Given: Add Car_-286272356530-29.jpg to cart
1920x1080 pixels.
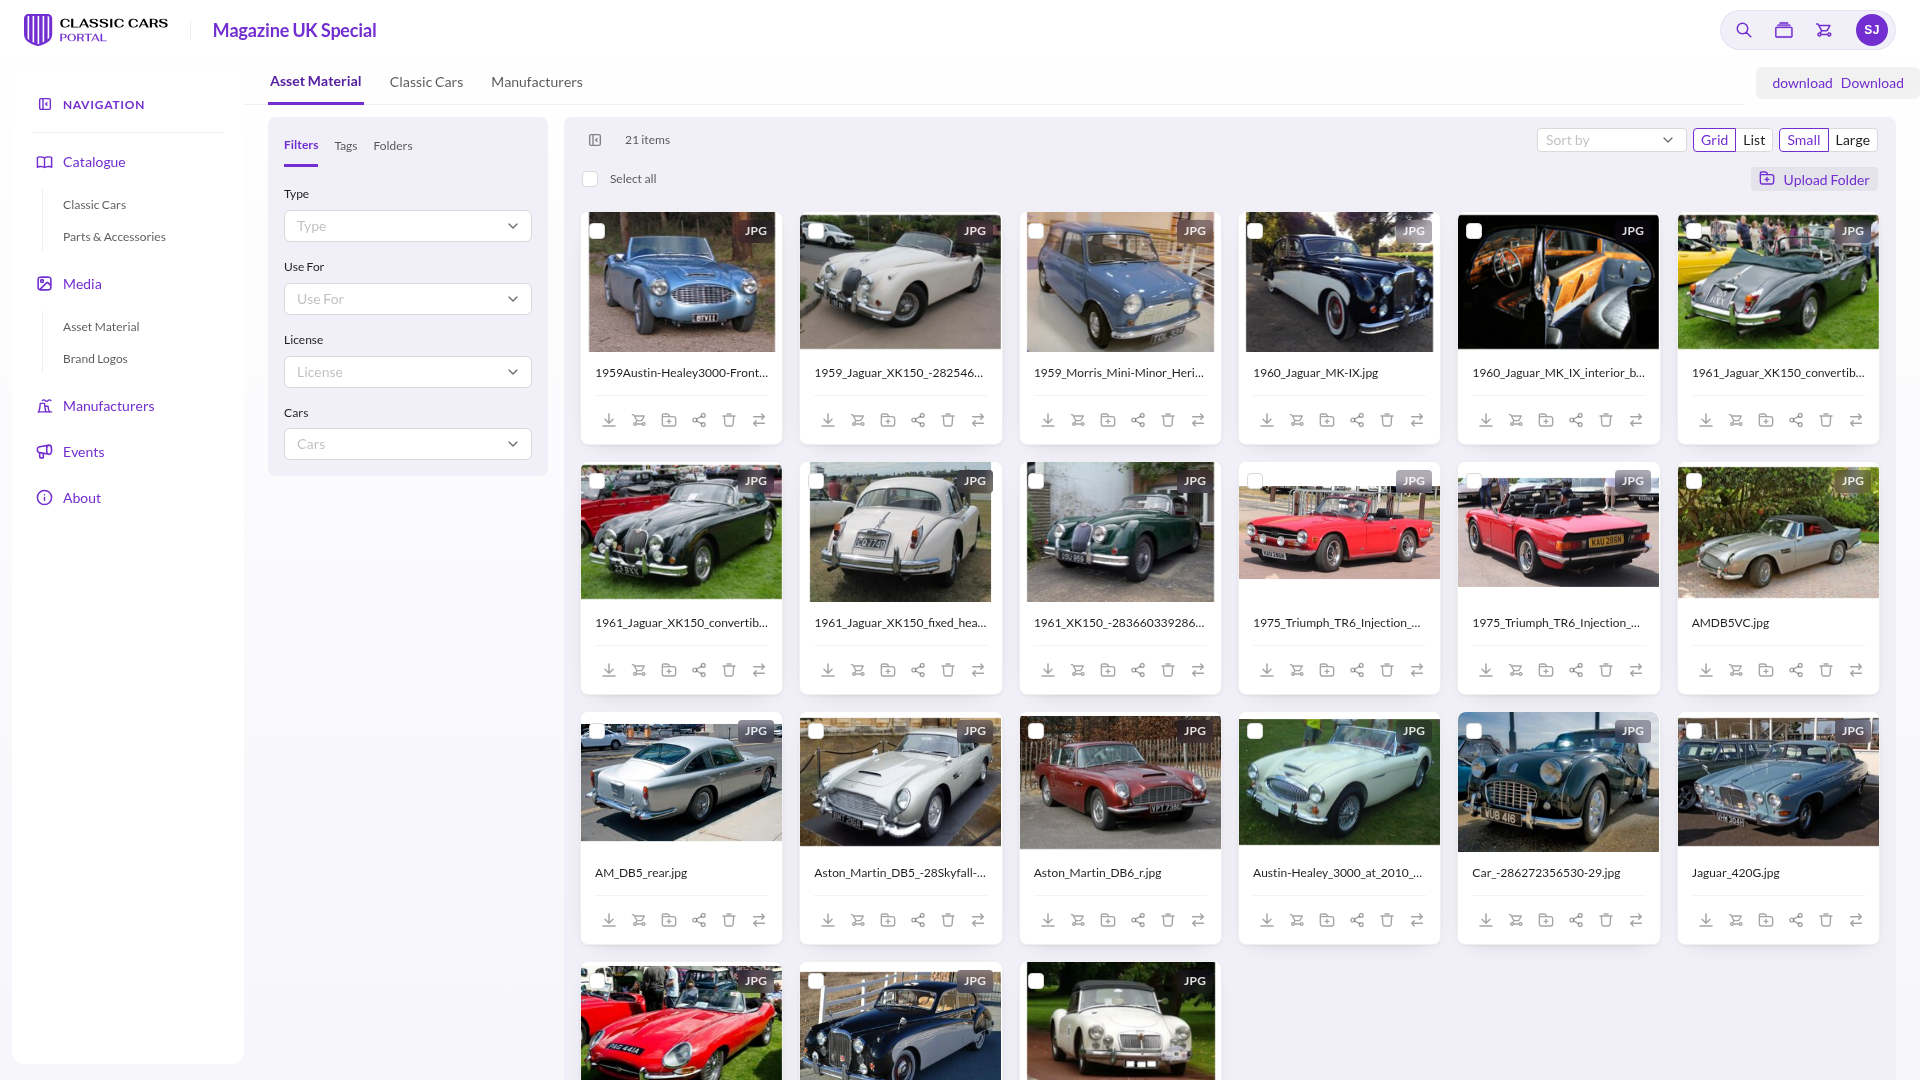Looking at the screenshot, I should pos(1516,920).
